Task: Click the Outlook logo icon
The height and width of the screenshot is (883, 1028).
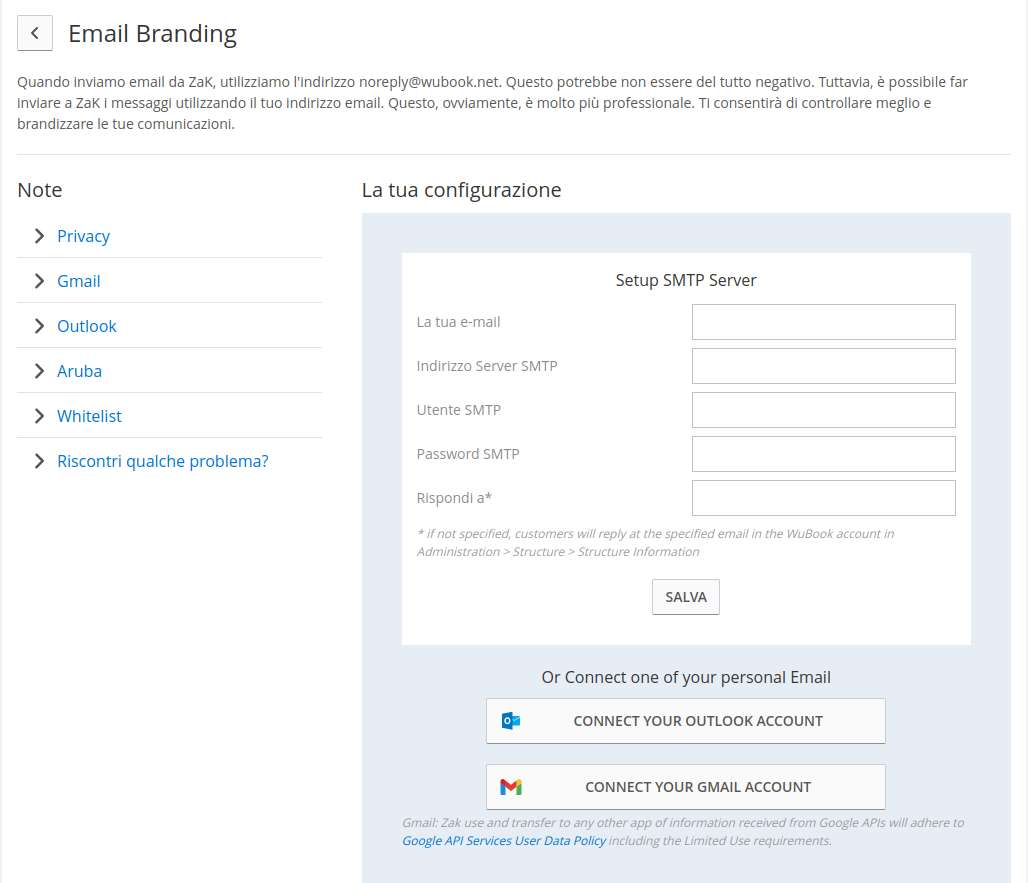Action: [x=511, y=721]
